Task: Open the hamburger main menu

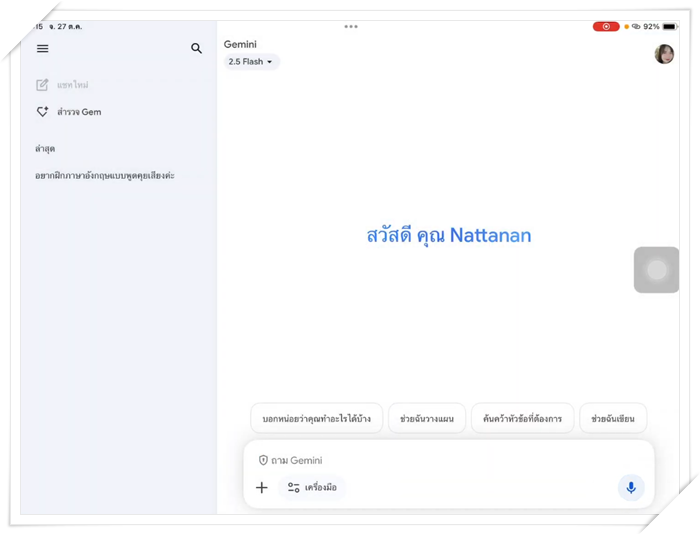Action: (x=43, y=49)
